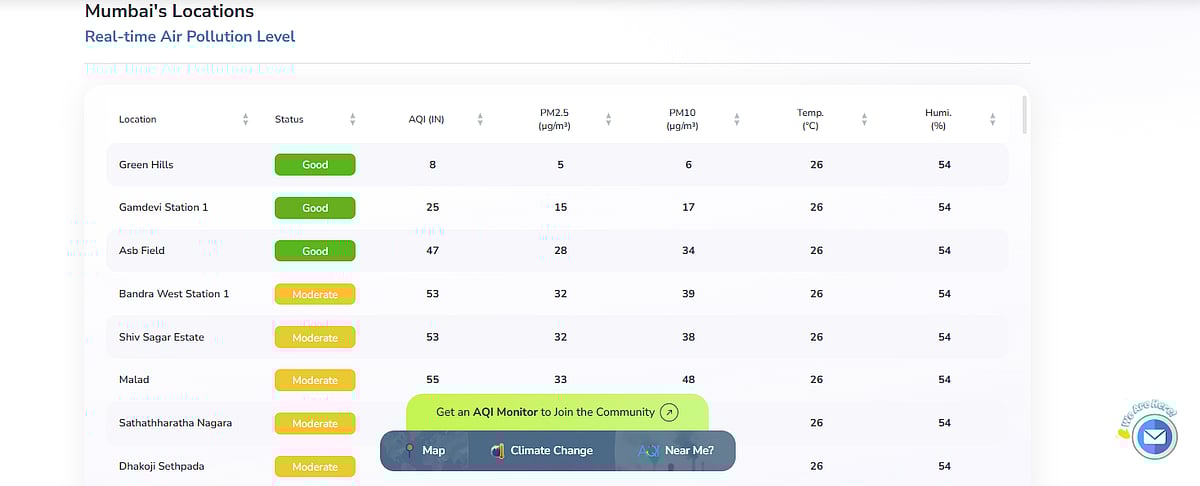Click Moderate badge for Bandra West Station 1
This screenshot has height=486, width=1200.
tap(315, 294)
